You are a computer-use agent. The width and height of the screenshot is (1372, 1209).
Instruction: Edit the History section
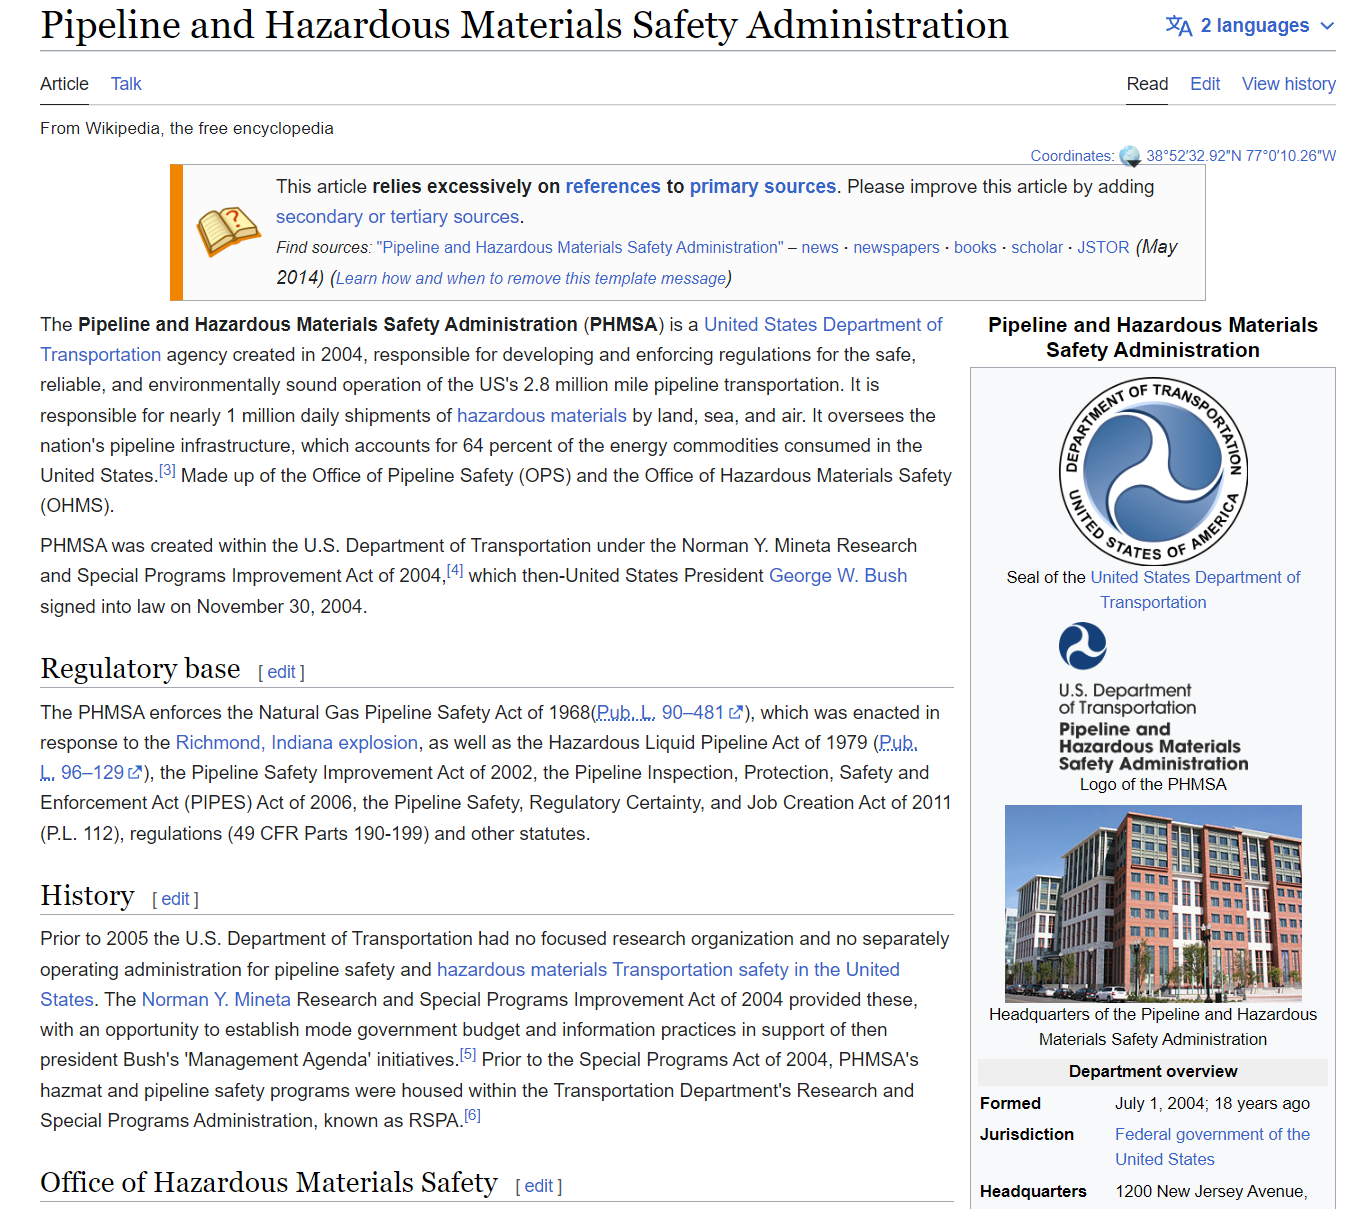(x=175, y=899)
